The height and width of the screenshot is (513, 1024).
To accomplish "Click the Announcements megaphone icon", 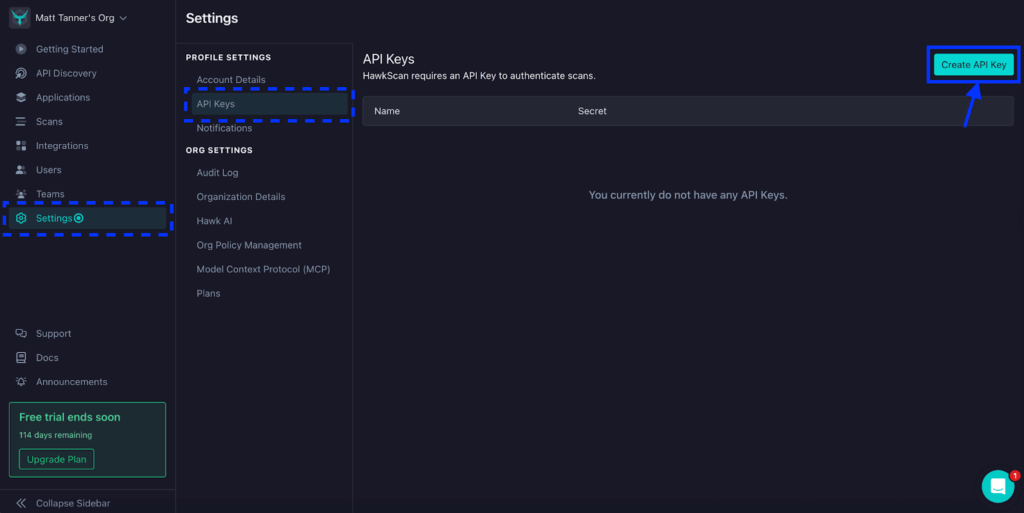I will tap(21, 382).
